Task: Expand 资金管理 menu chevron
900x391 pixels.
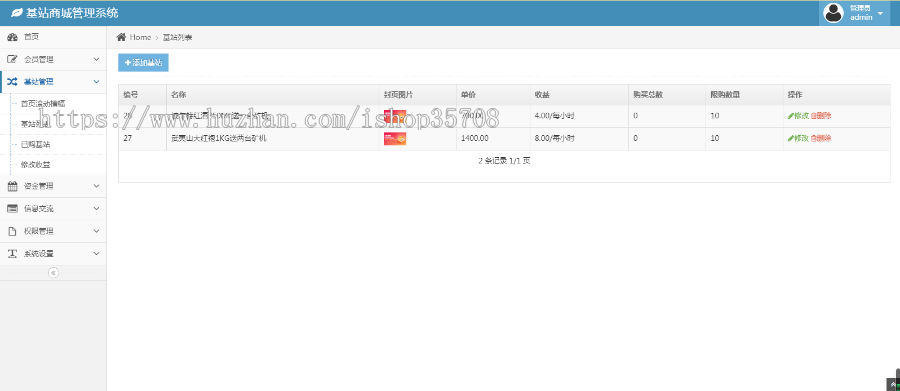Action: 96,186
